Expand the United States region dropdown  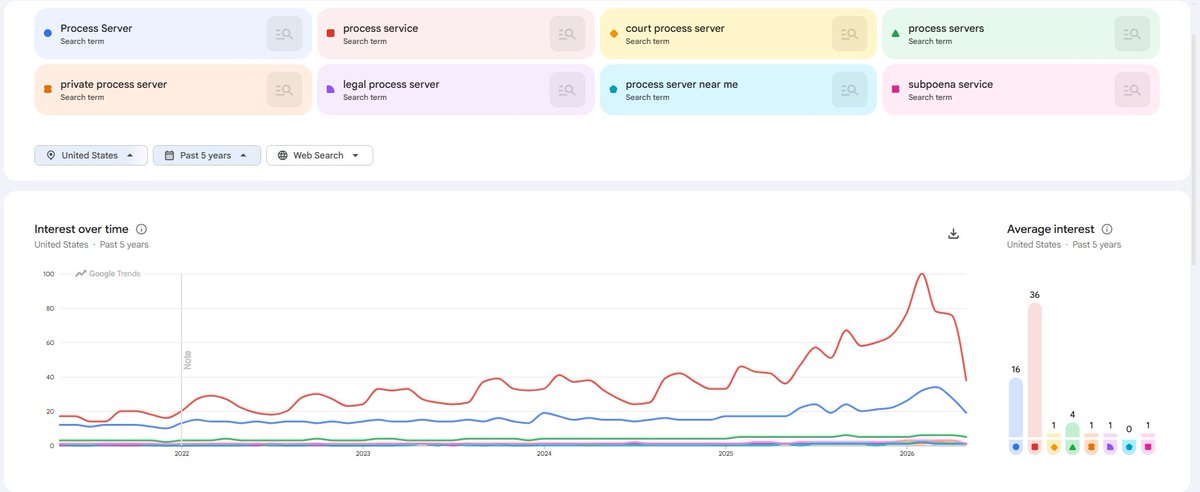91,155
